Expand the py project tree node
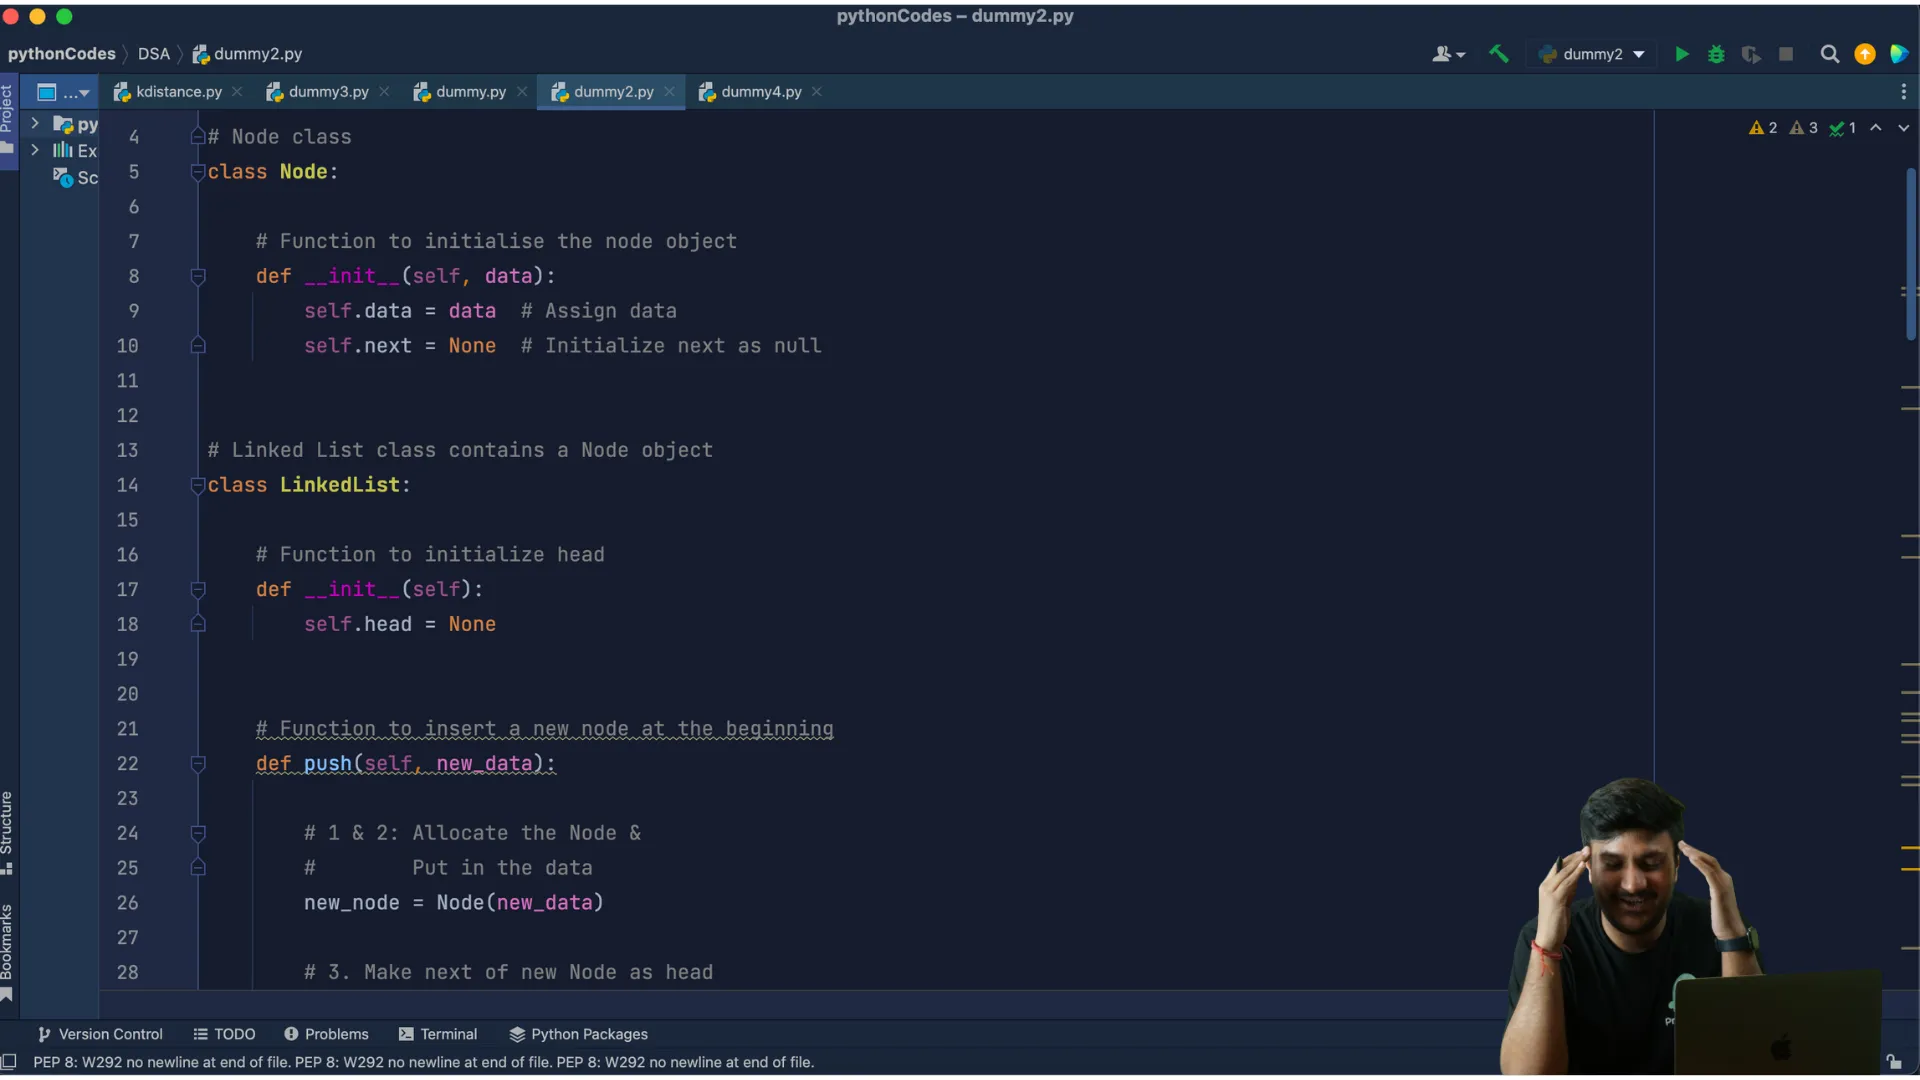 35,124
